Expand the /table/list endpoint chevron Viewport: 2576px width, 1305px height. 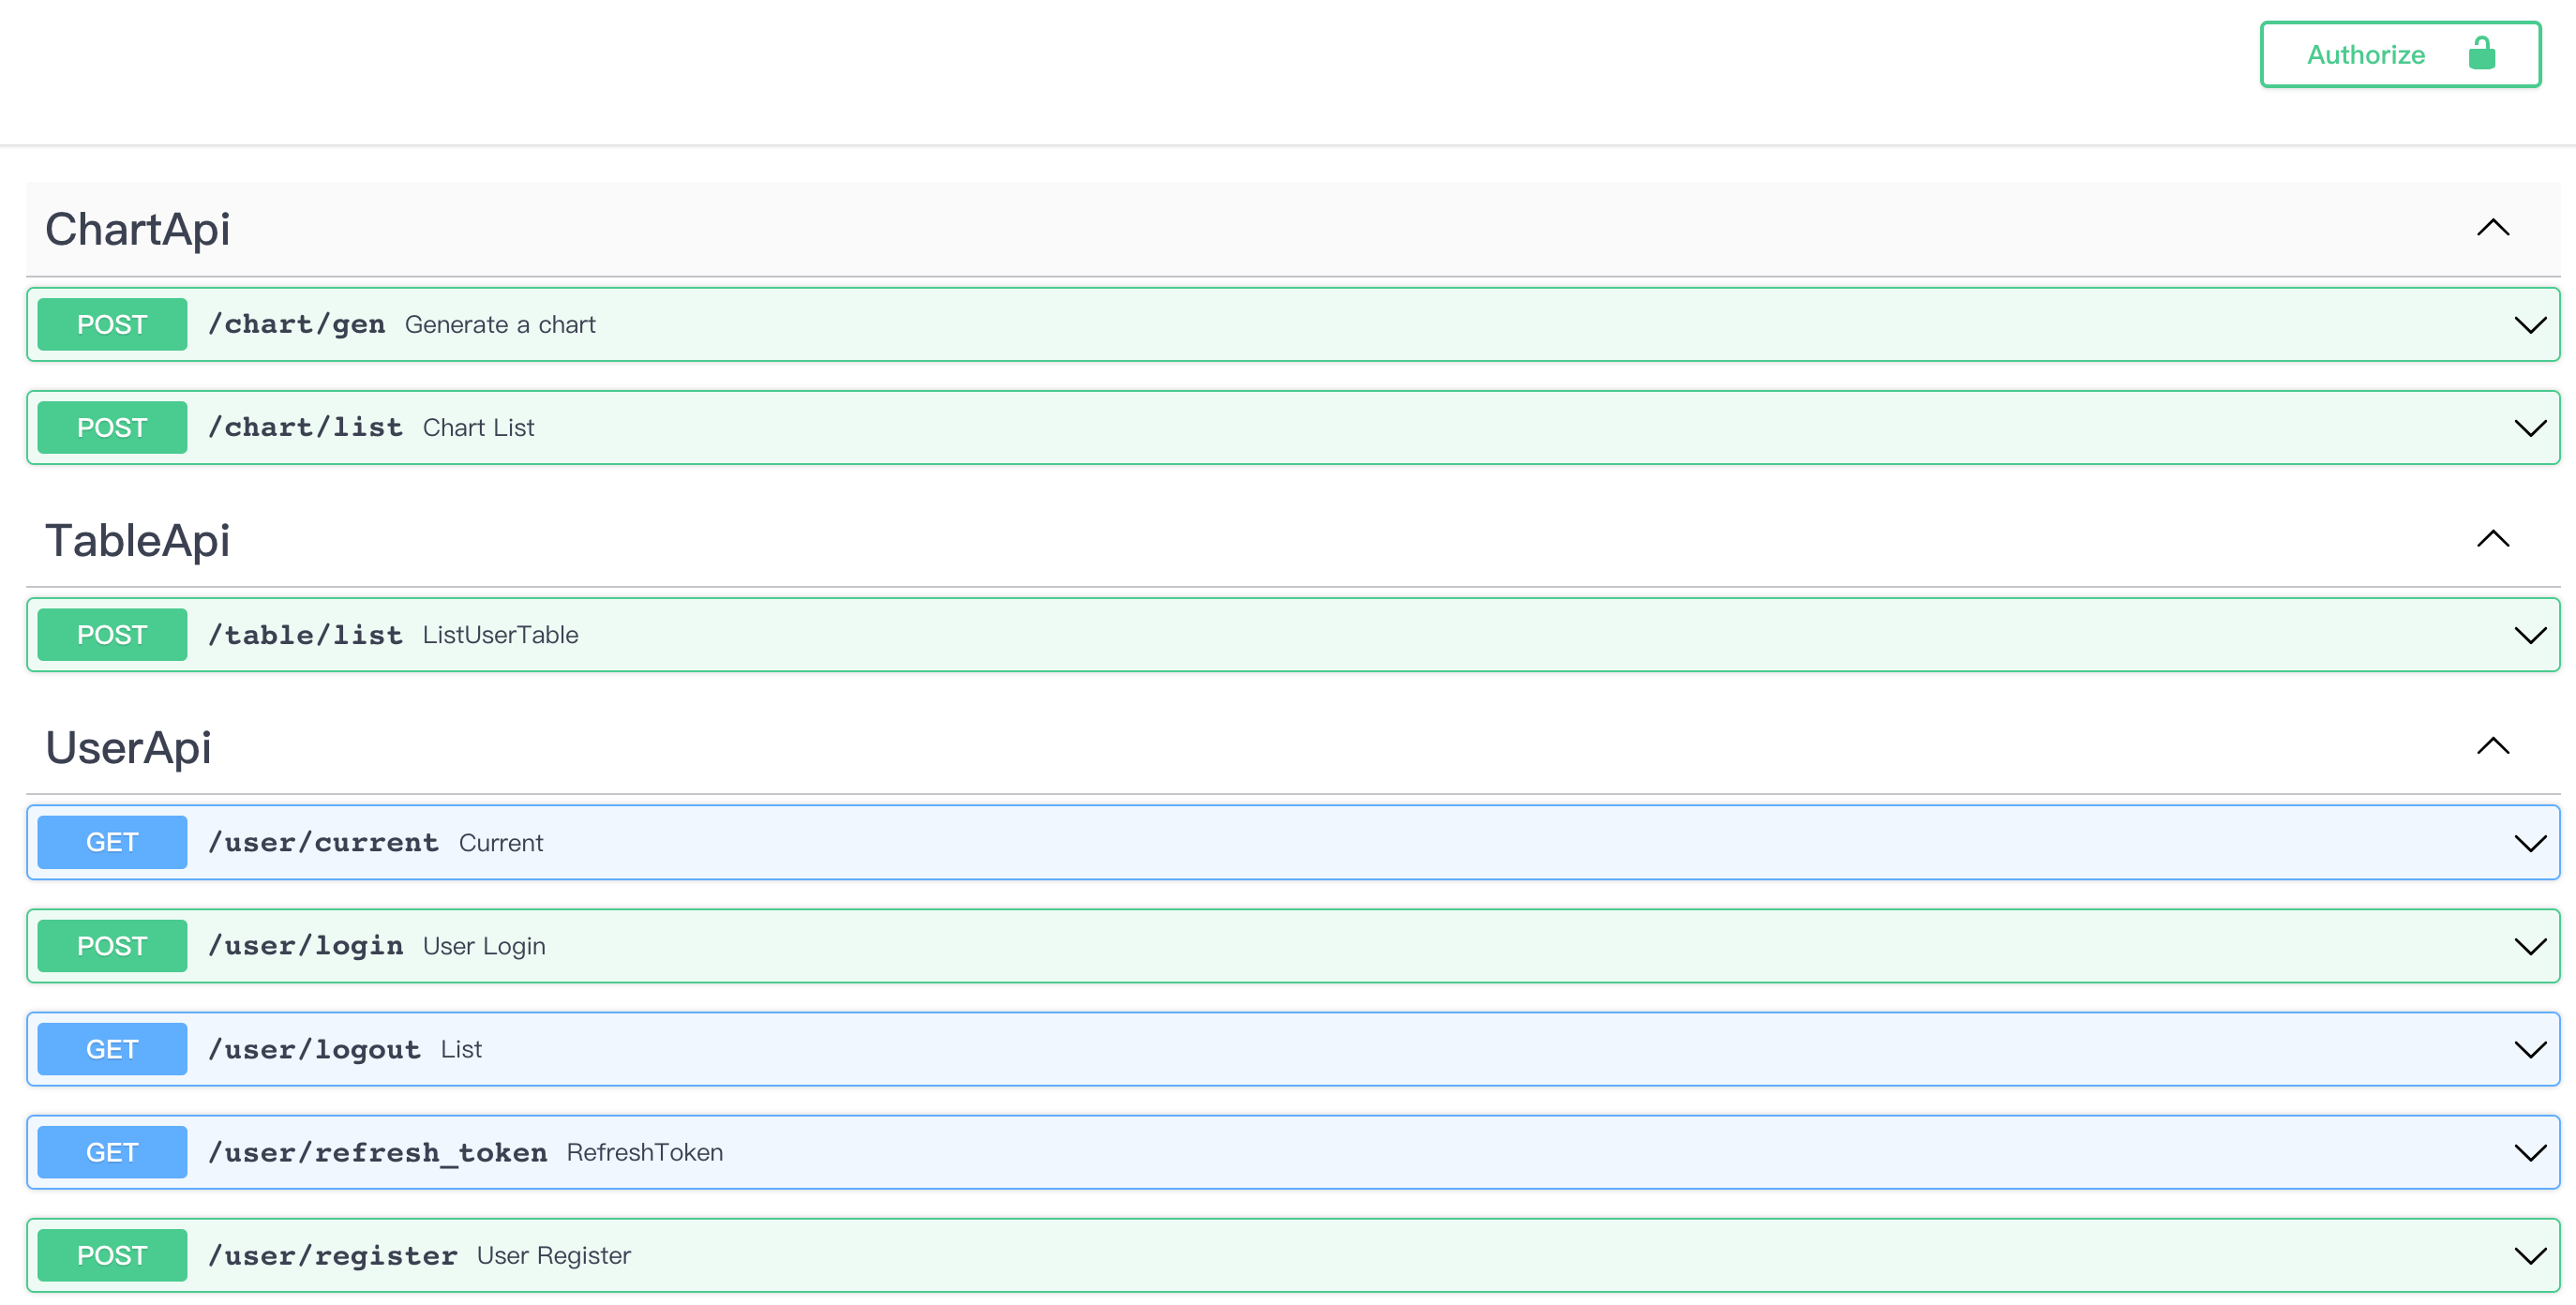point(2531,634)
